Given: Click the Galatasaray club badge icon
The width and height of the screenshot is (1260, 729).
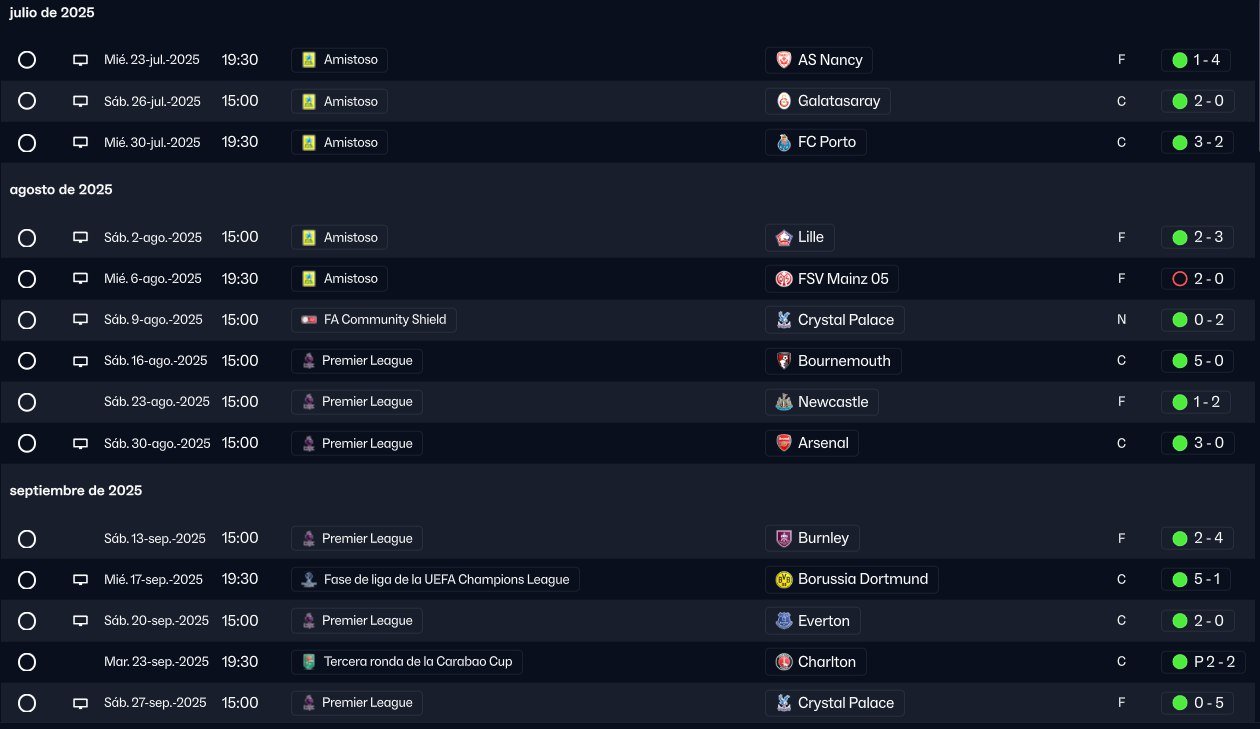Looking at the screenshot, I should [x=784, y=101].
